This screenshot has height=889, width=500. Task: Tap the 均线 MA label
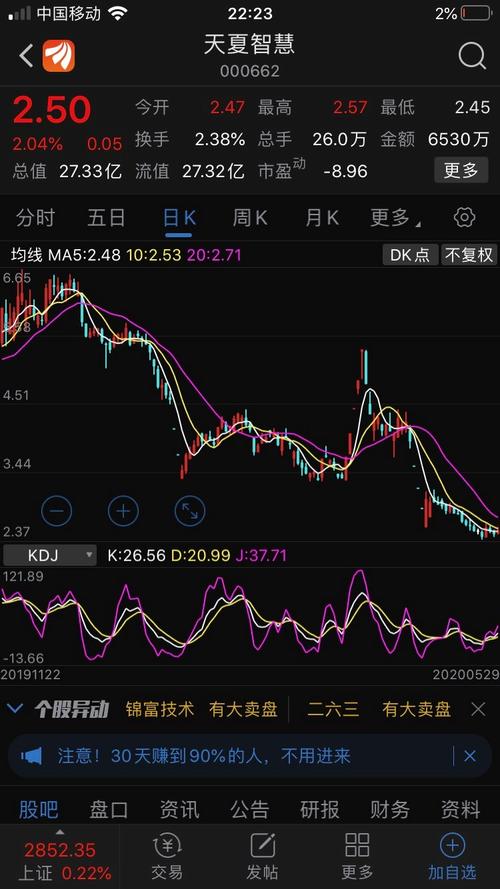click(27, 255)
